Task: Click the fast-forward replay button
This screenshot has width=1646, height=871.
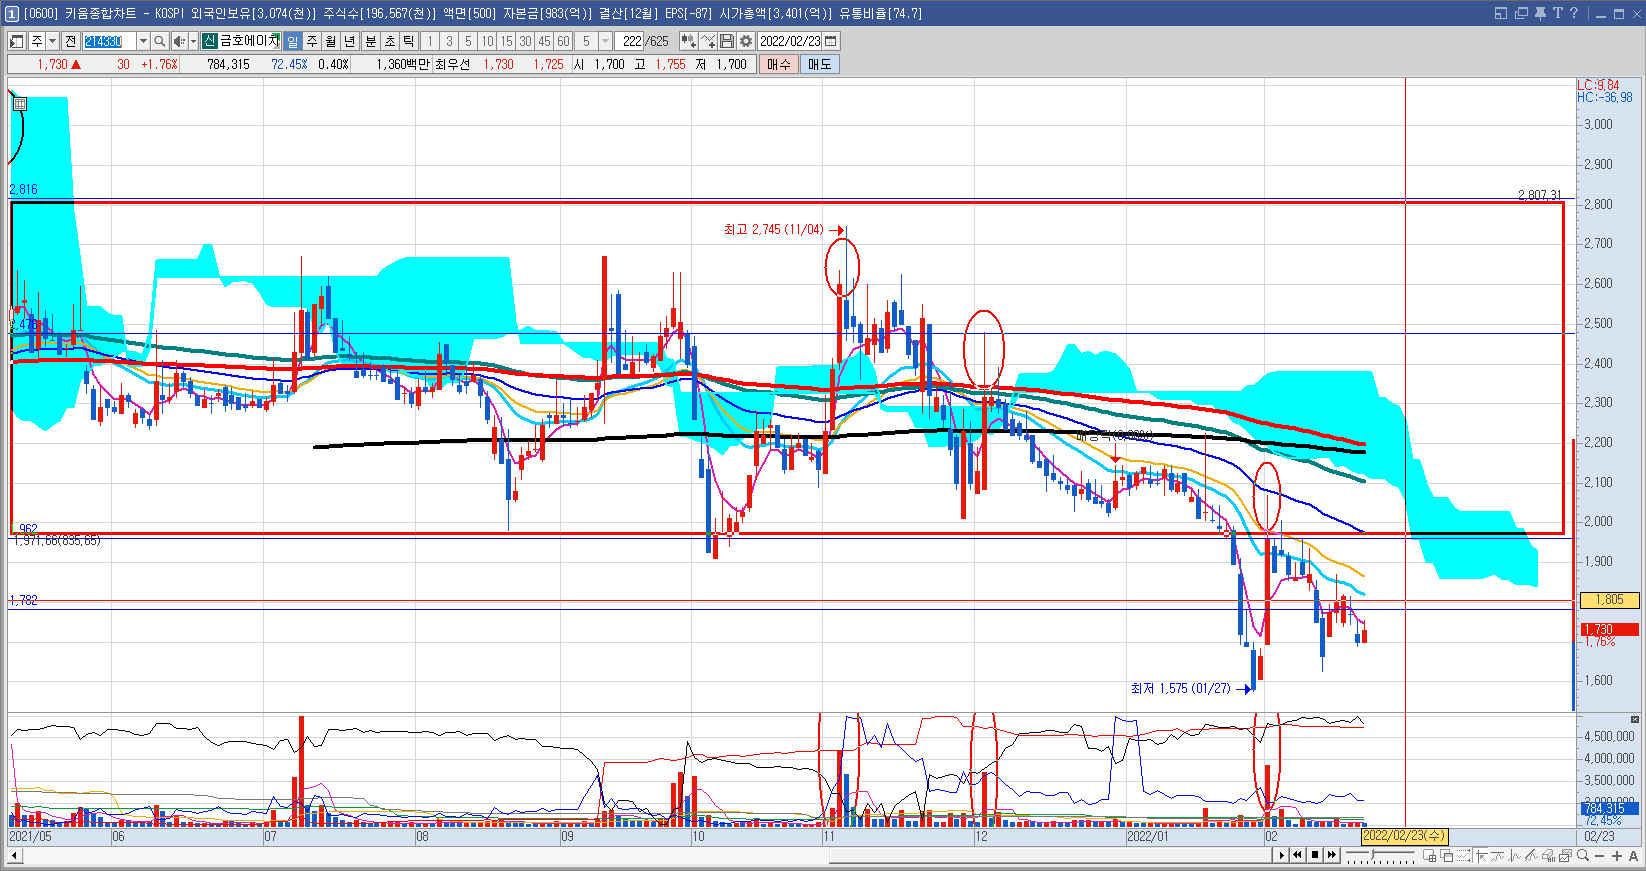Action: pos(1332,855)
